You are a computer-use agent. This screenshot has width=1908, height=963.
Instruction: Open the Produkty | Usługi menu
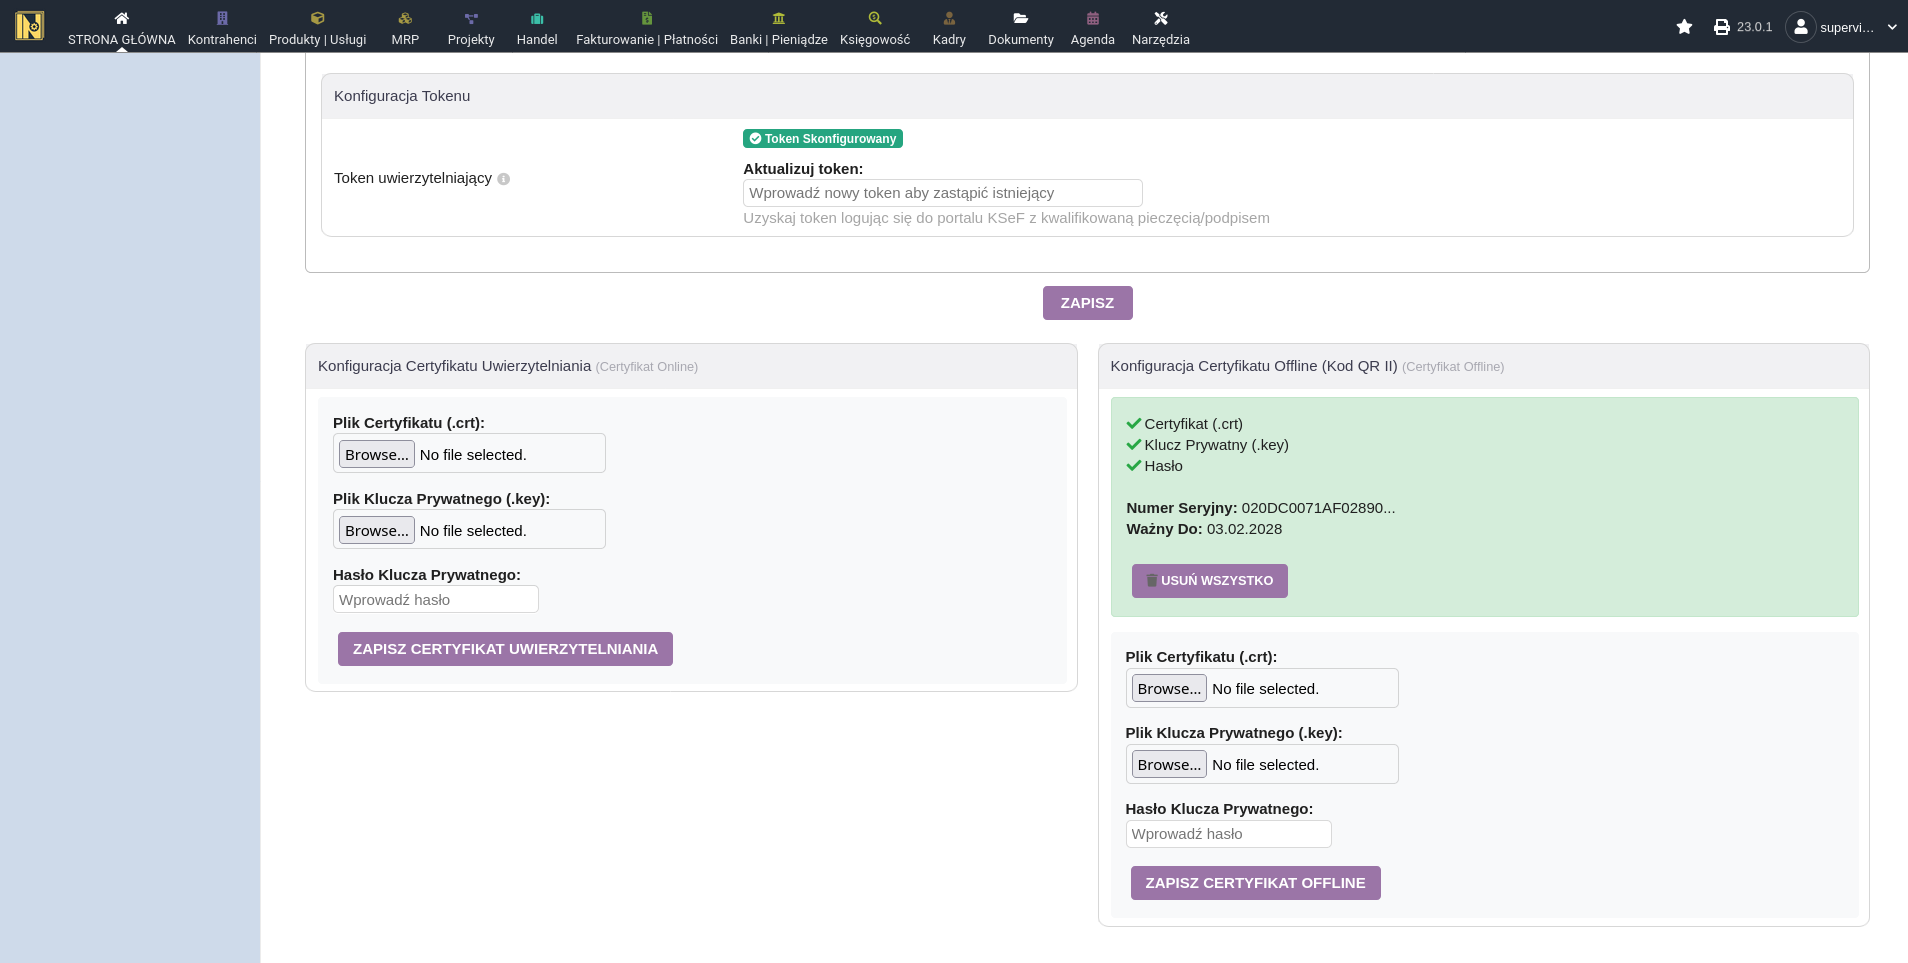pos(317,28)
